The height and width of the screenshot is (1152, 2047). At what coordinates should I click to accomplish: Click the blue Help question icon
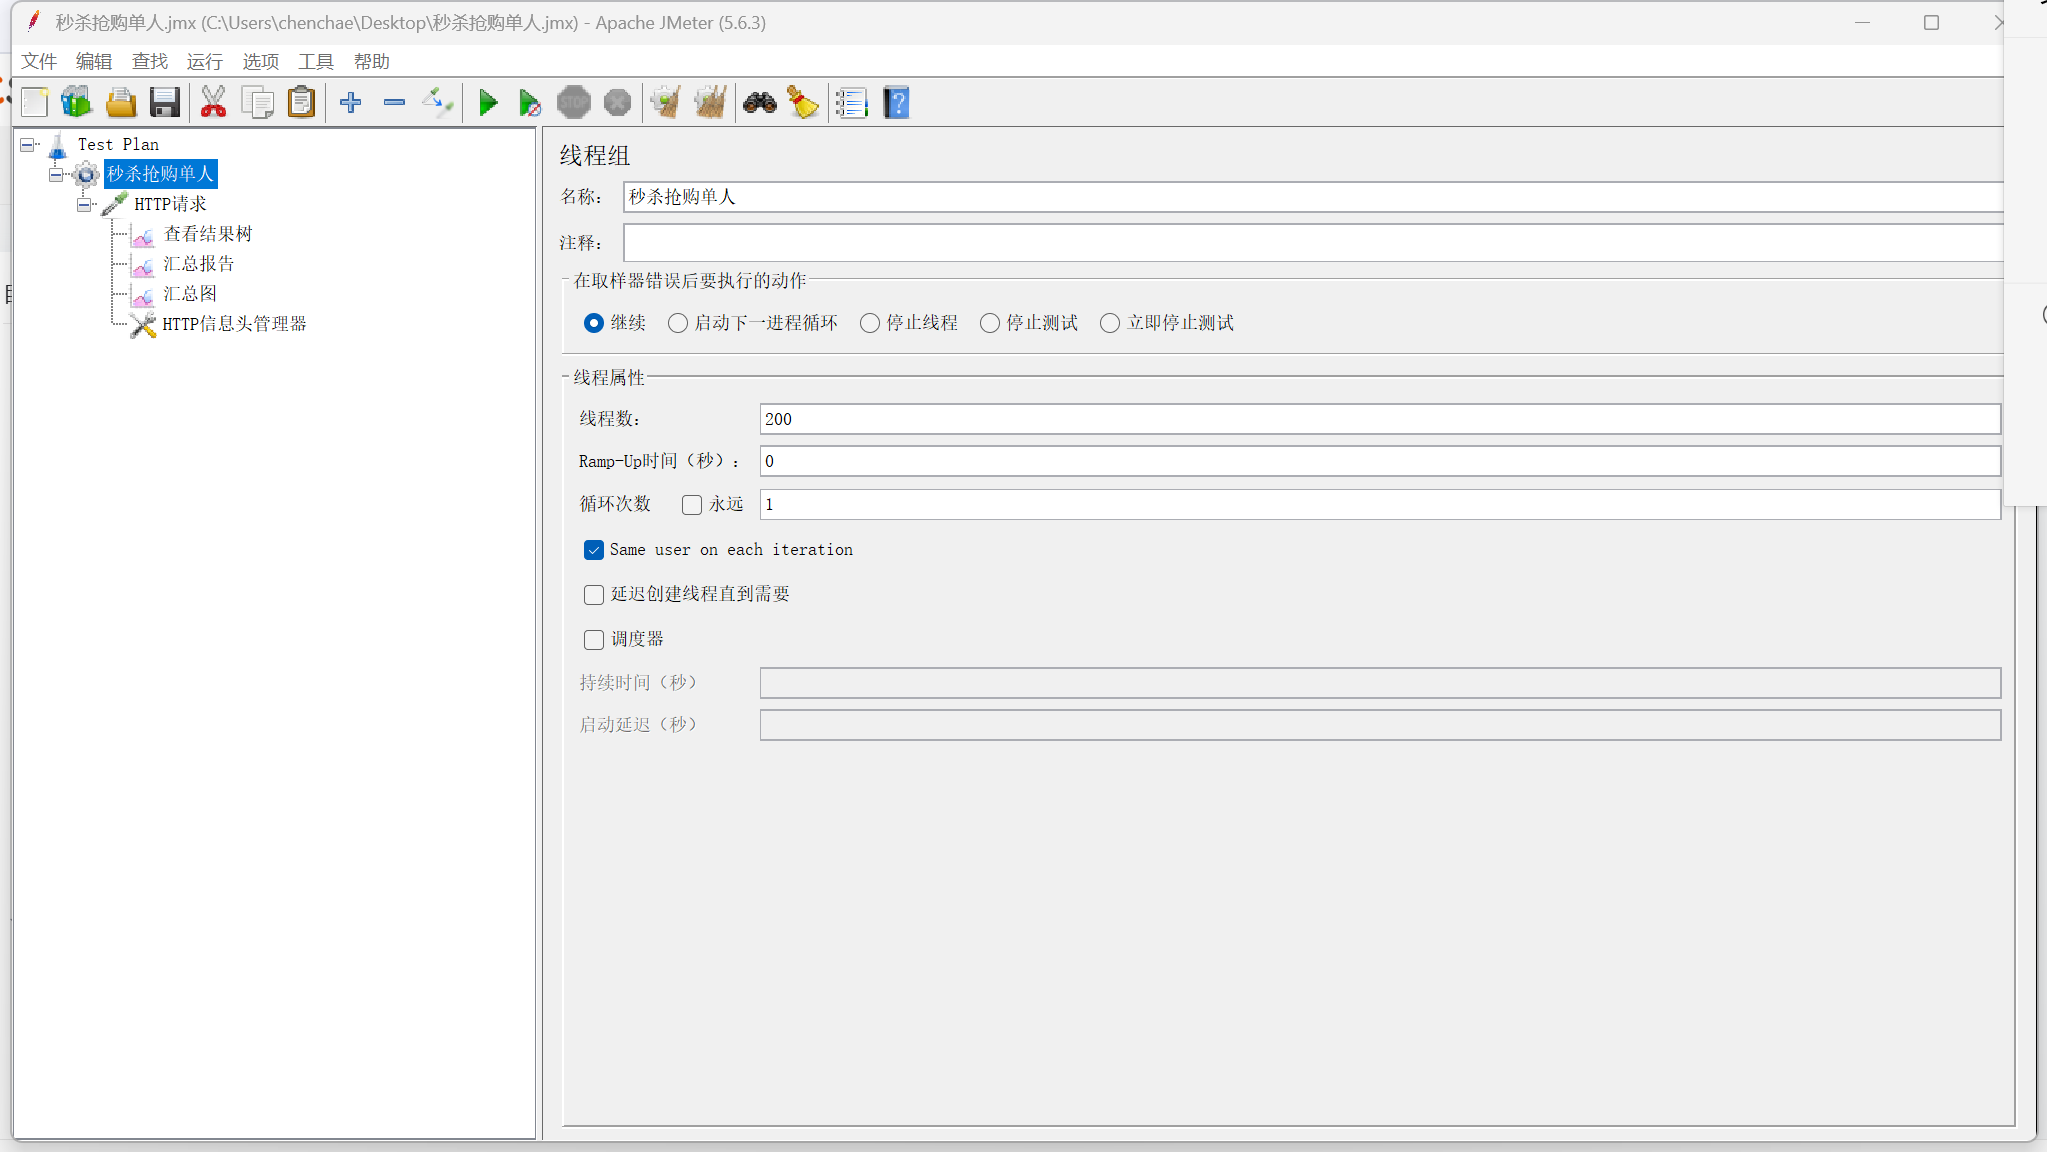(897, 102)
